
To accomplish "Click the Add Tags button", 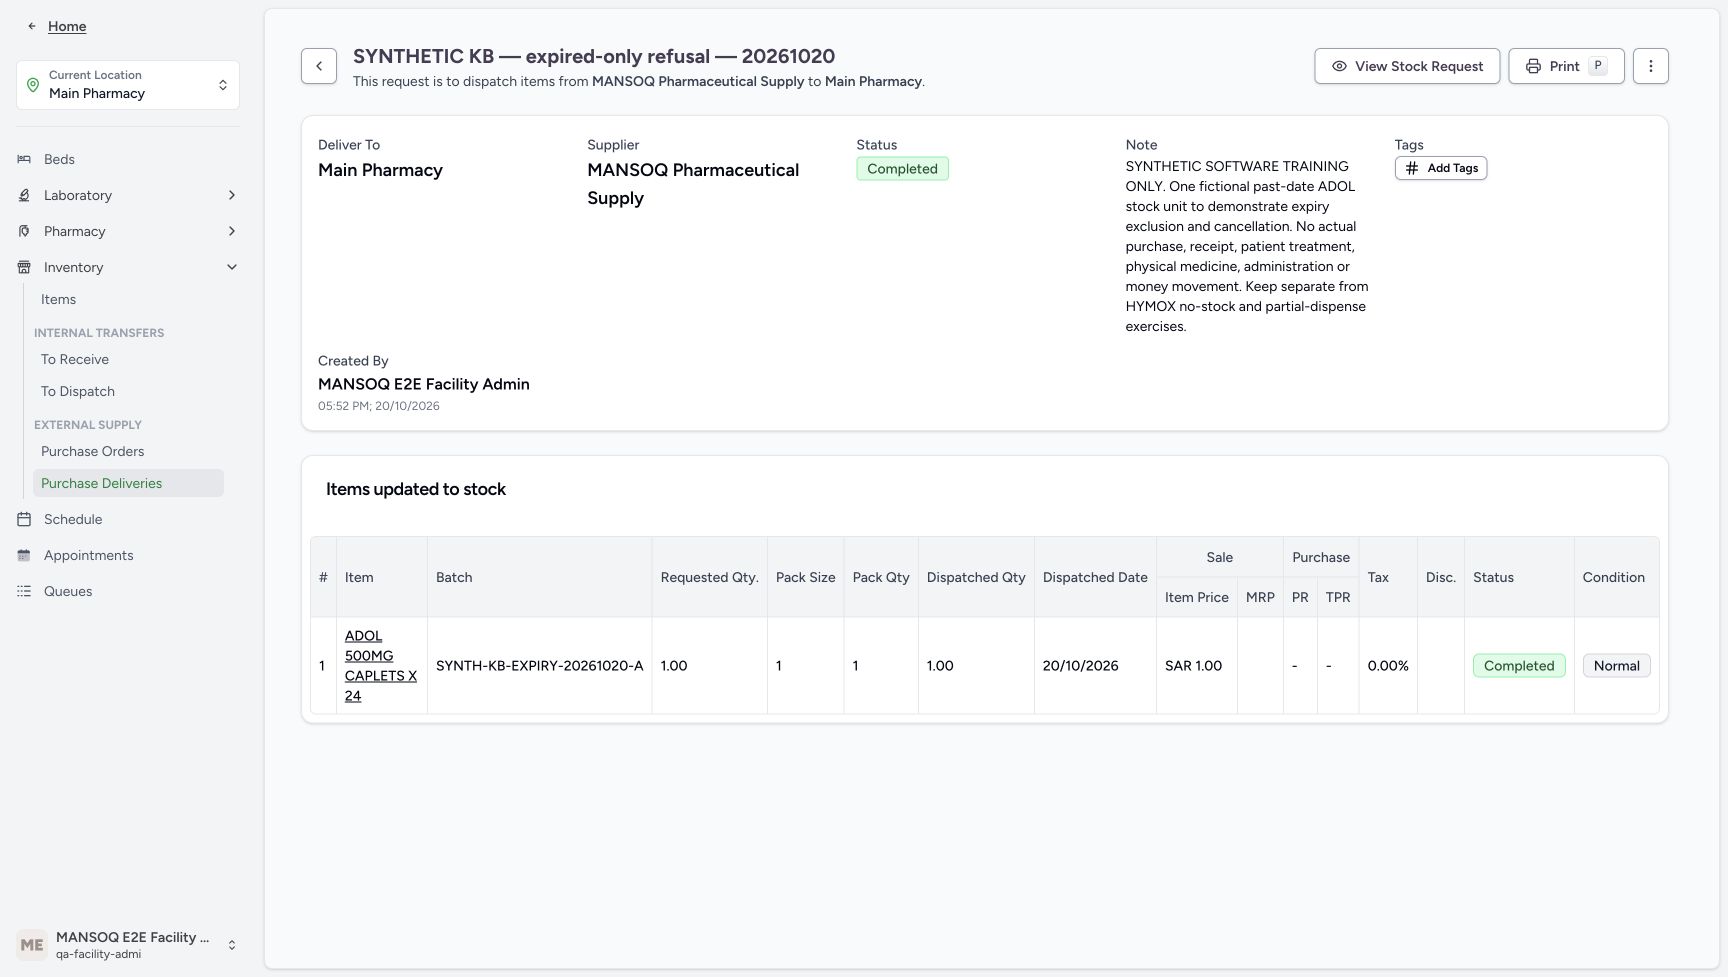I will pyautogui.click(x=1441, y=168).
